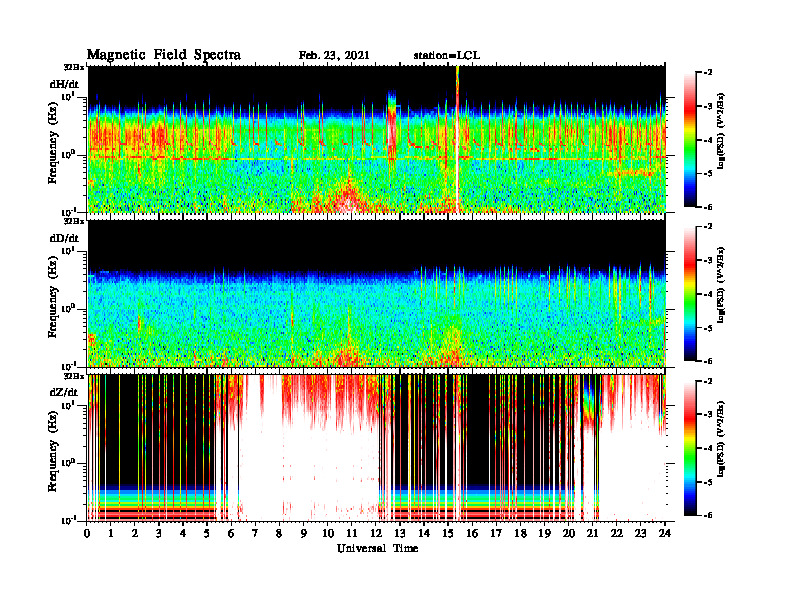Click hour "14" on the Universal Time axis
Image resolution: width=792 pixels, height=612 pixels.
click(424, 534)
